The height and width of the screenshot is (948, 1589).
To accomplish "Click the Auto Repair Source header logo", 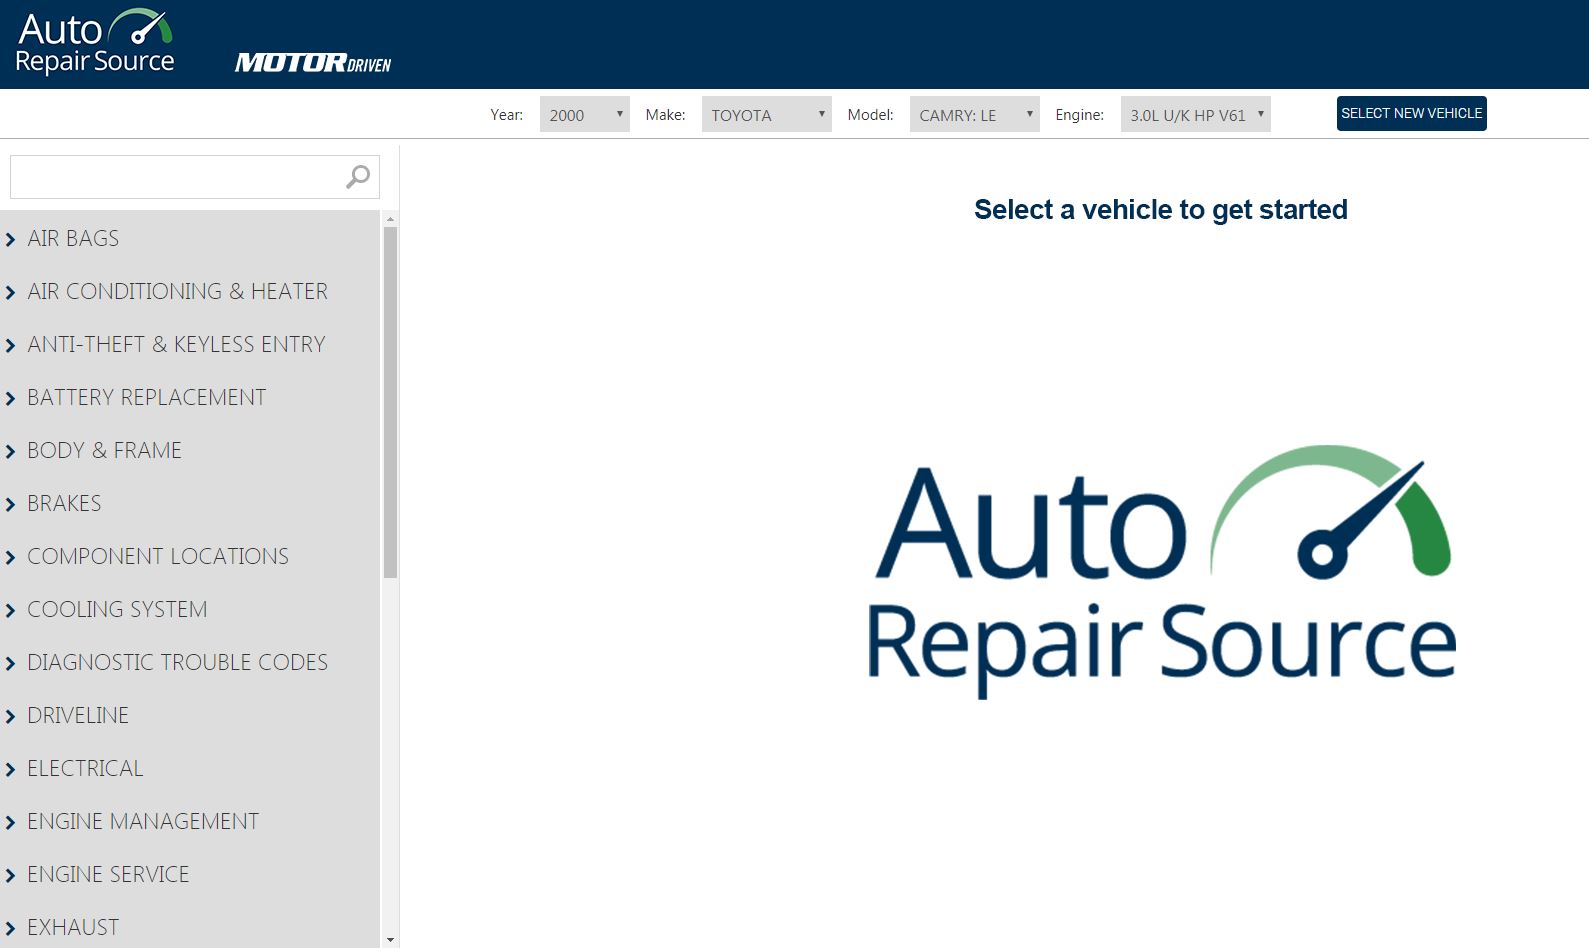I will (x=95, y=43).
